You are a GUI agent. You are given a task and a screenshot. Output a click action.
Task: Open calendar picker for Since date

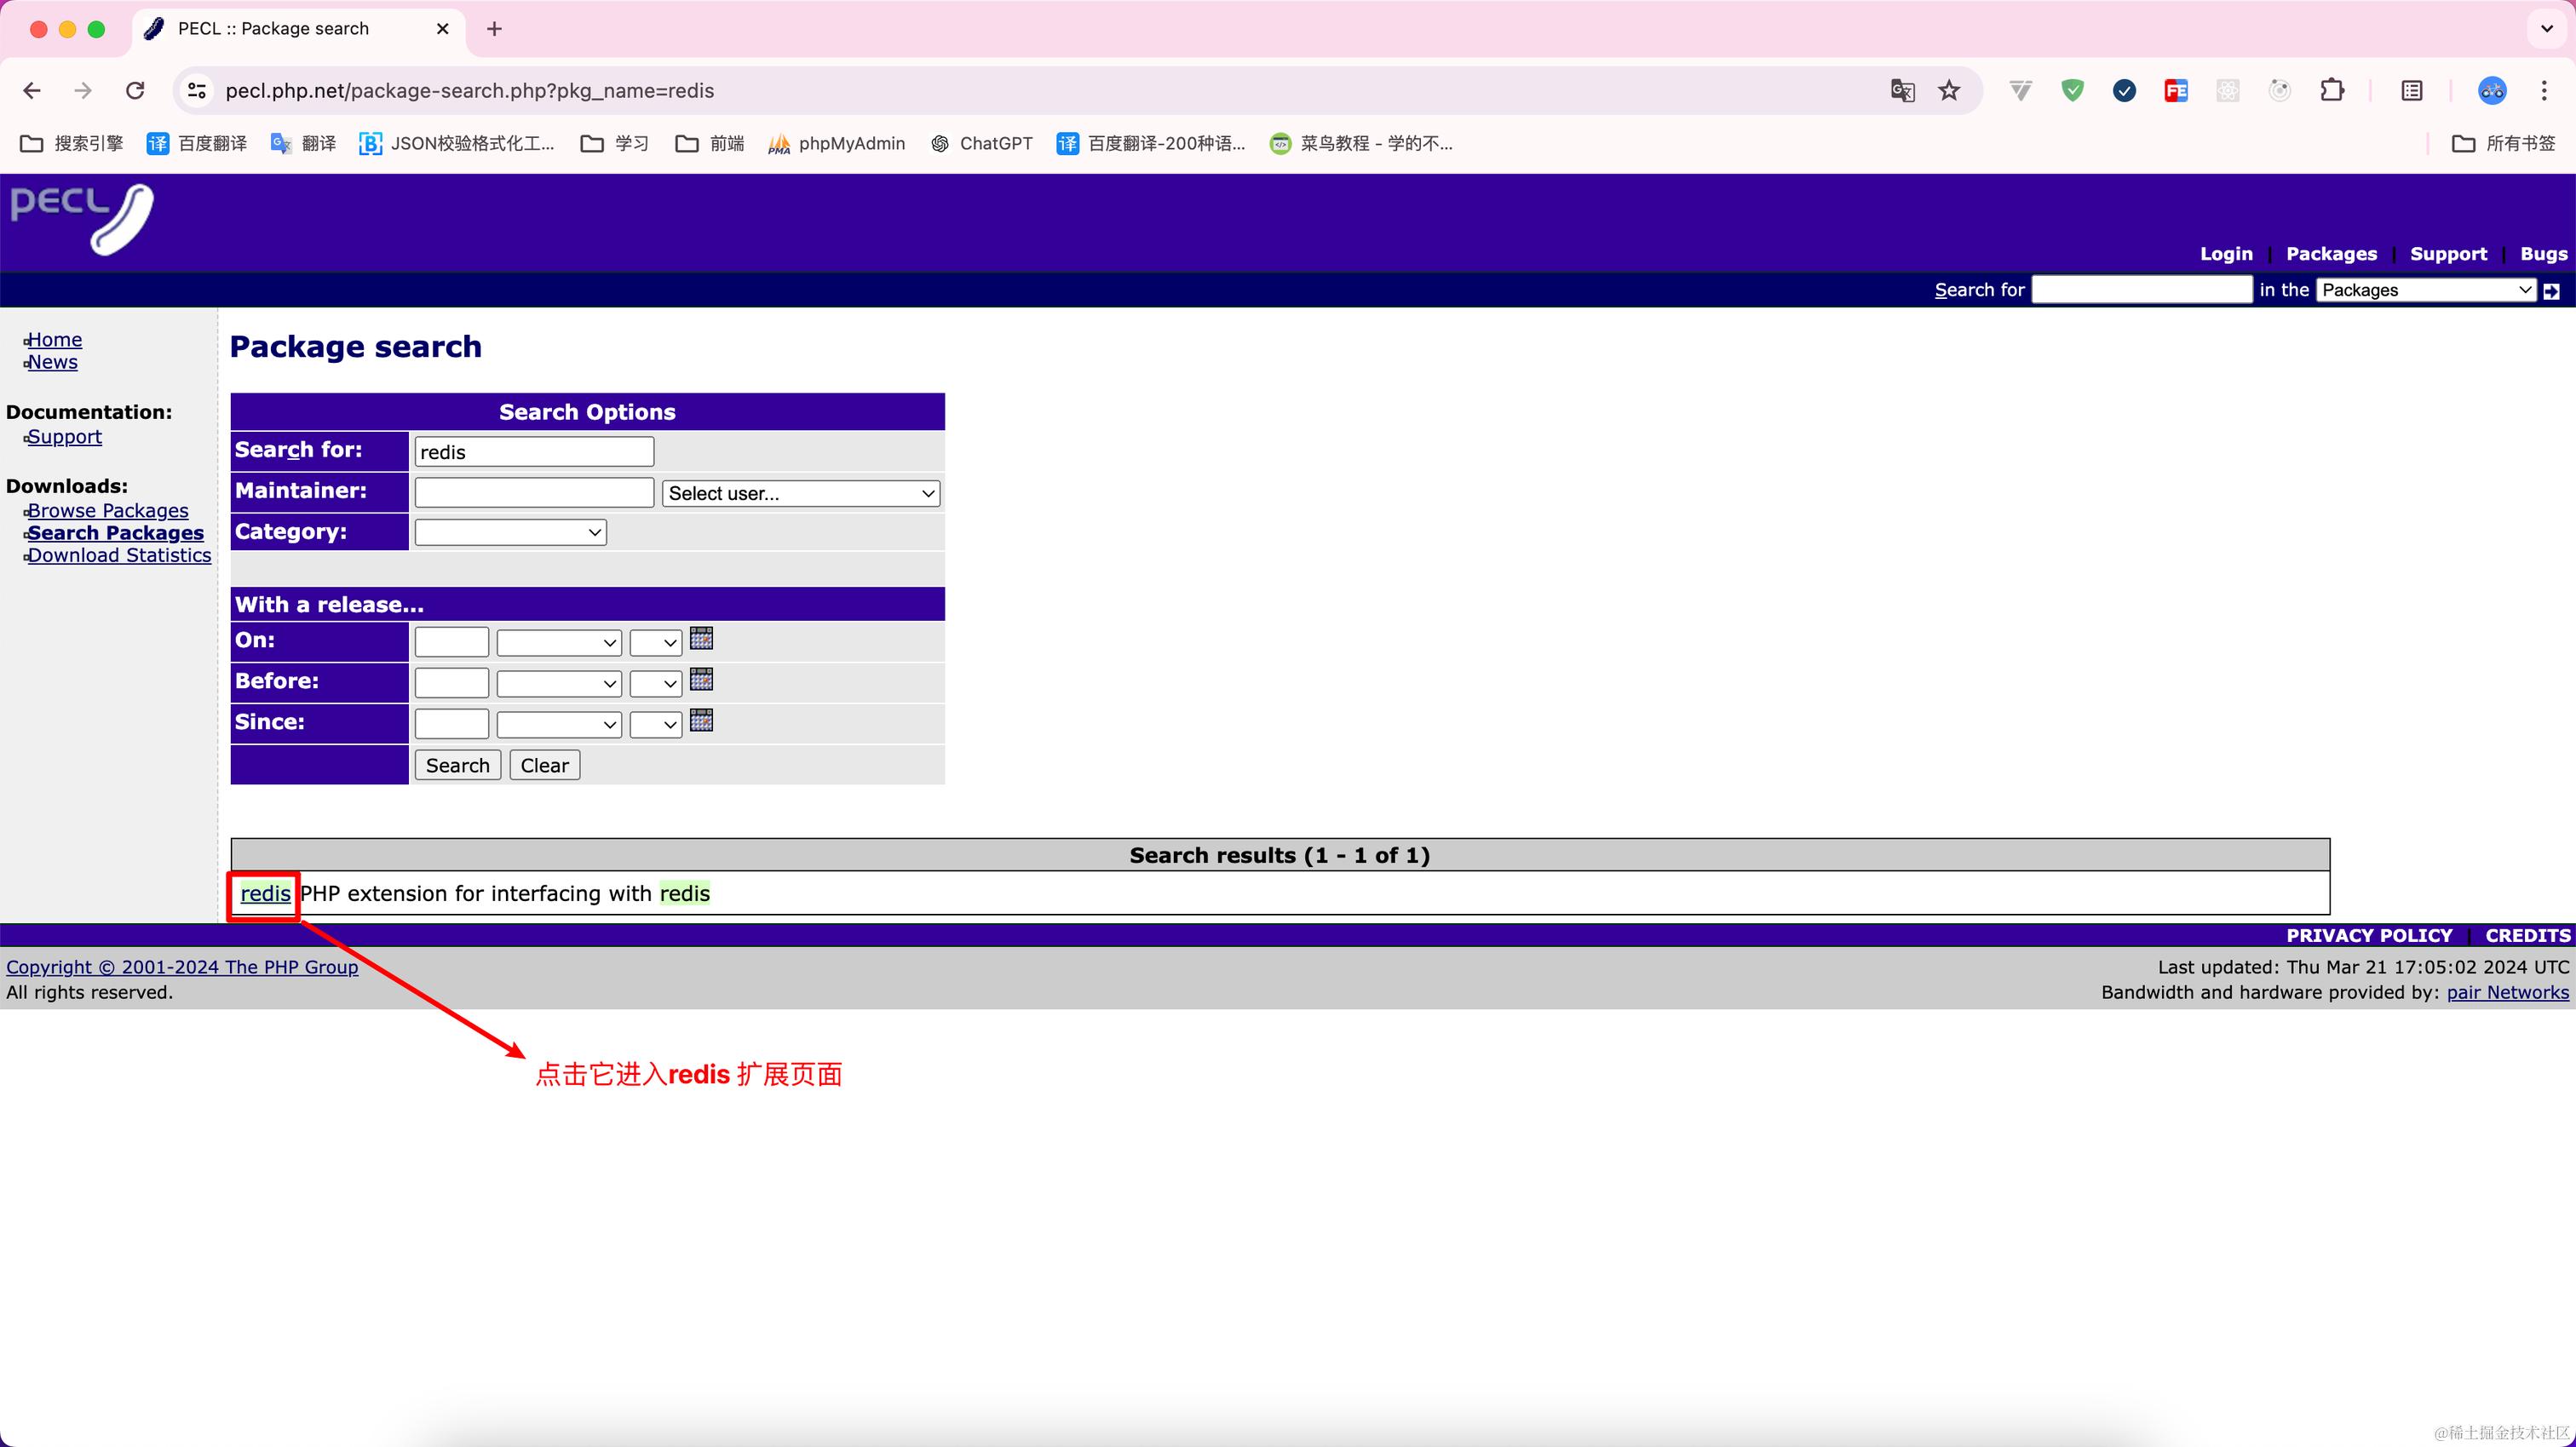[701, 721]
